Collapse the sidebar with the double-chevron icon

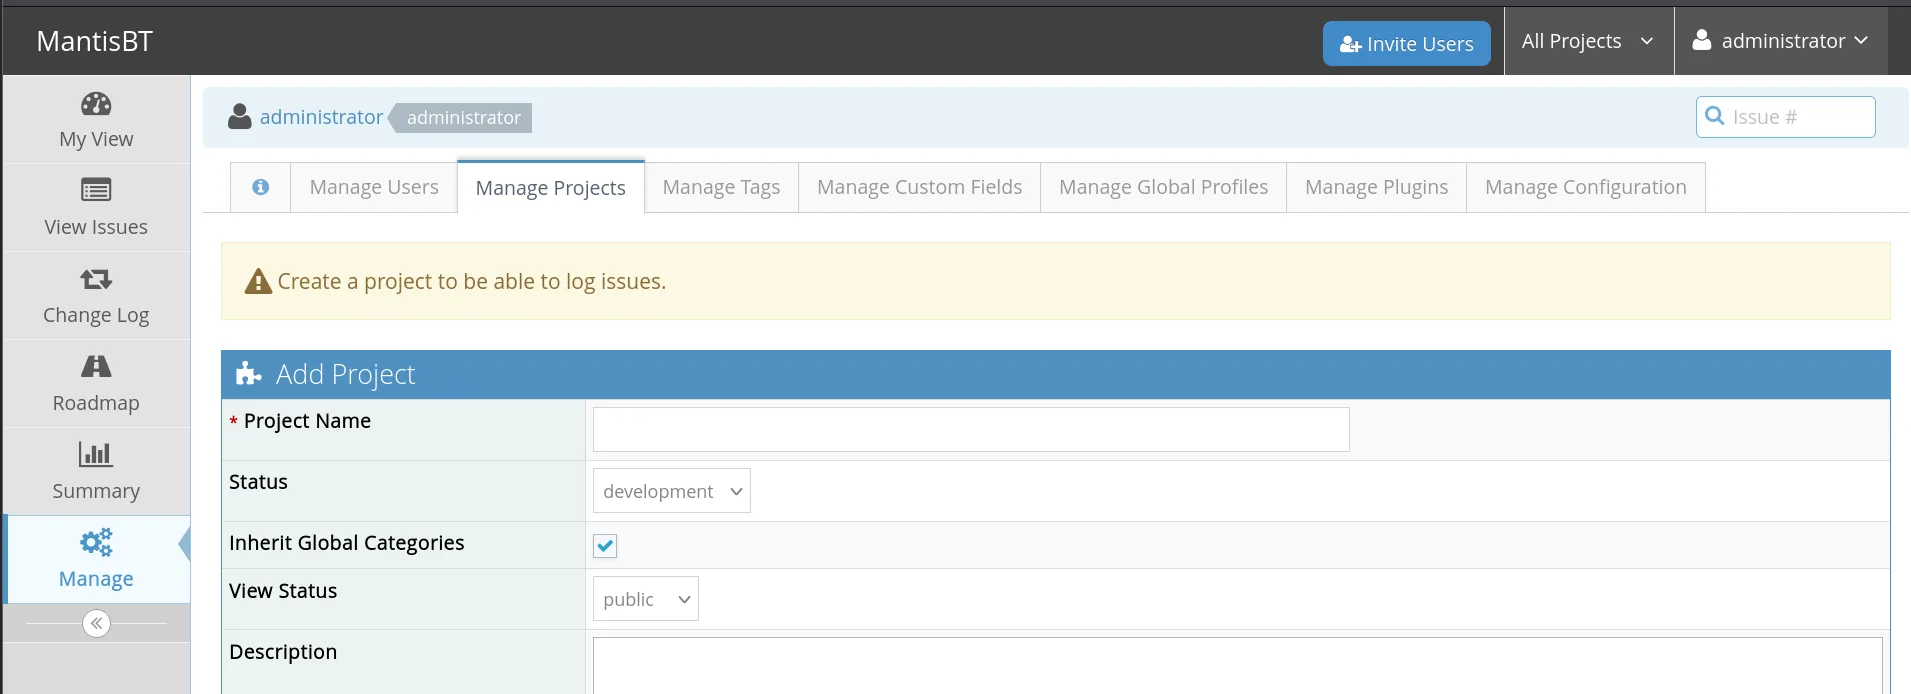[x=96, y=624]
